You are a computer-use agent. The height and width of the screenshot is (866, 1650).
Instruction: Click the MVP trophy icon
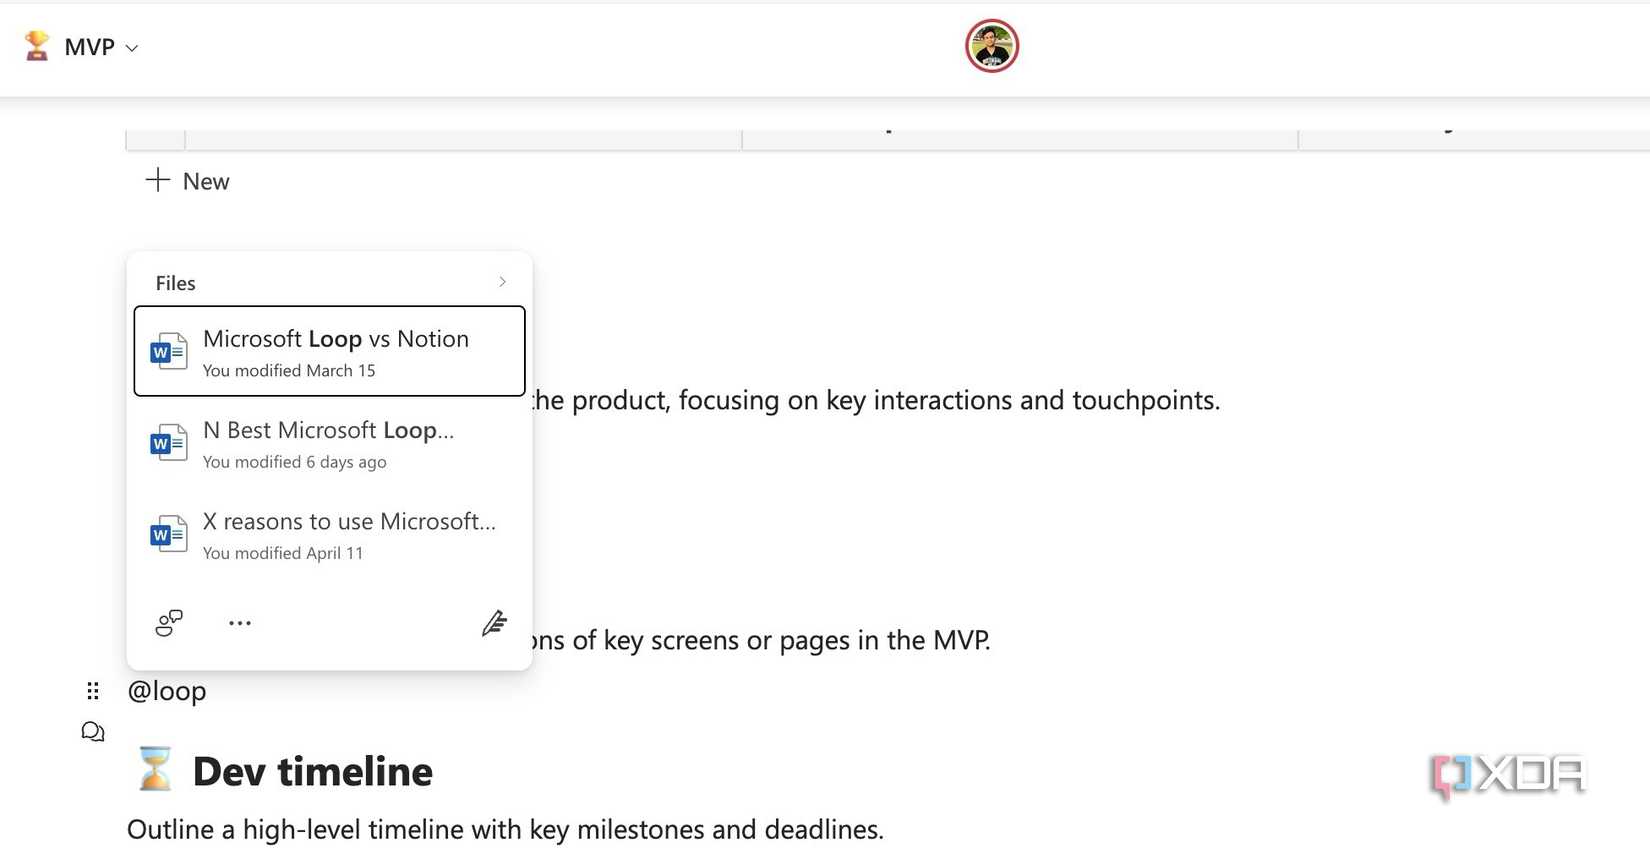point(37,46)
